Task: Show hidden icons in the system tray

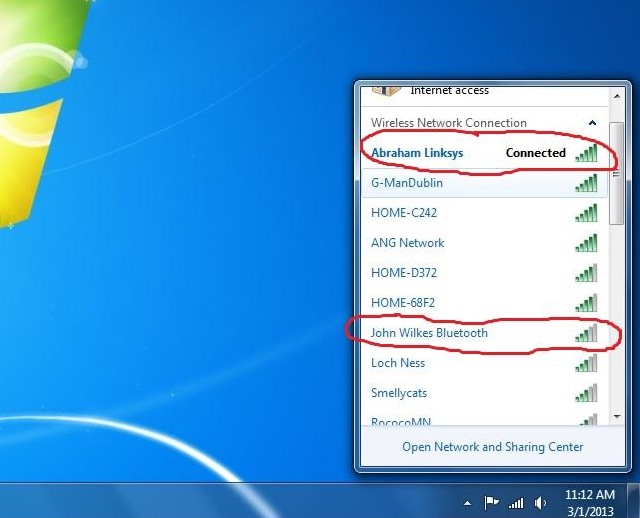Action: point(466,502)
